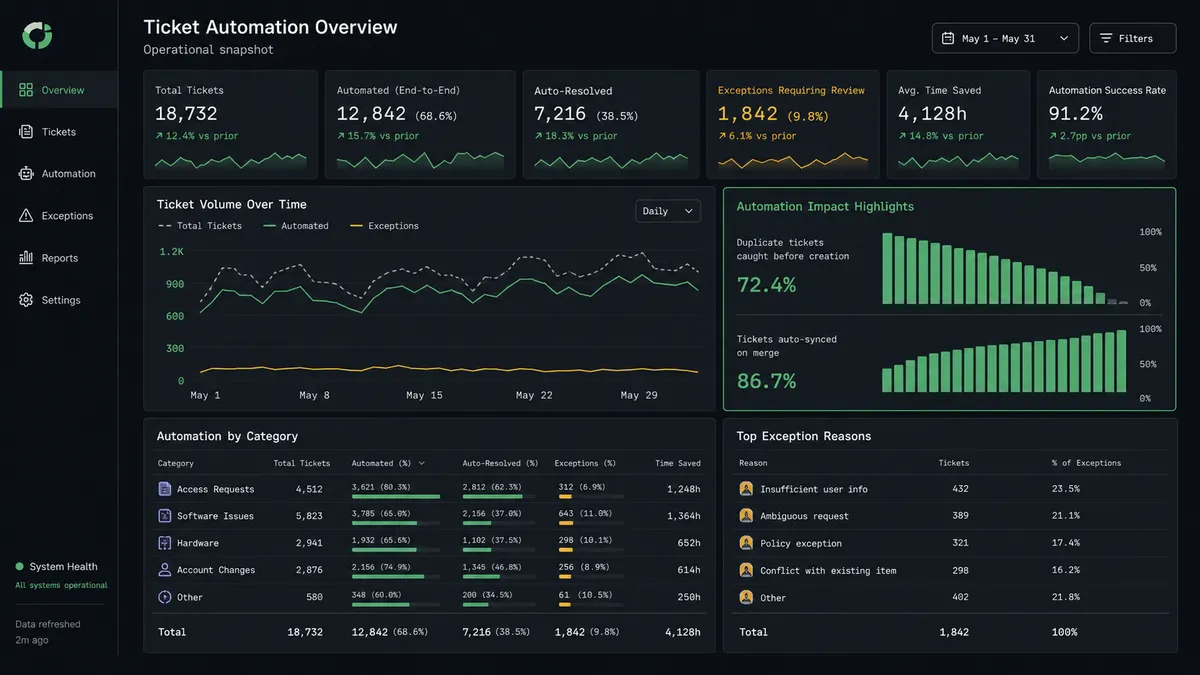This screenshot has width=1200, height=675.
Task: Open the May 1 – May 31 date dropdown
Action: pyautogui.click(x=1005, y=38)
